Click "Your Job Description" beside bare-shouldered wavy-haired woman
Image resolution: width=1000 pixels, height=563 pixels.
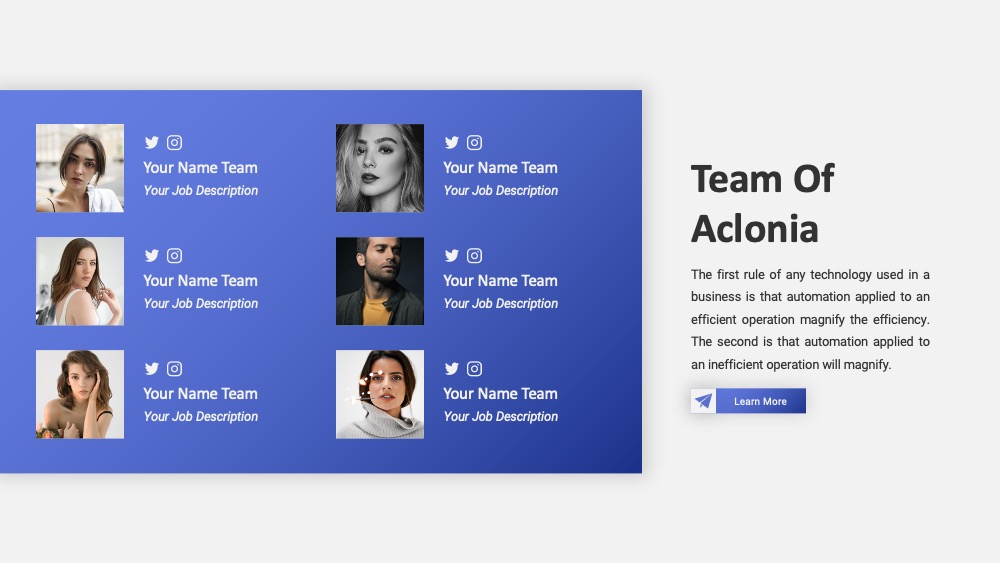201,416
